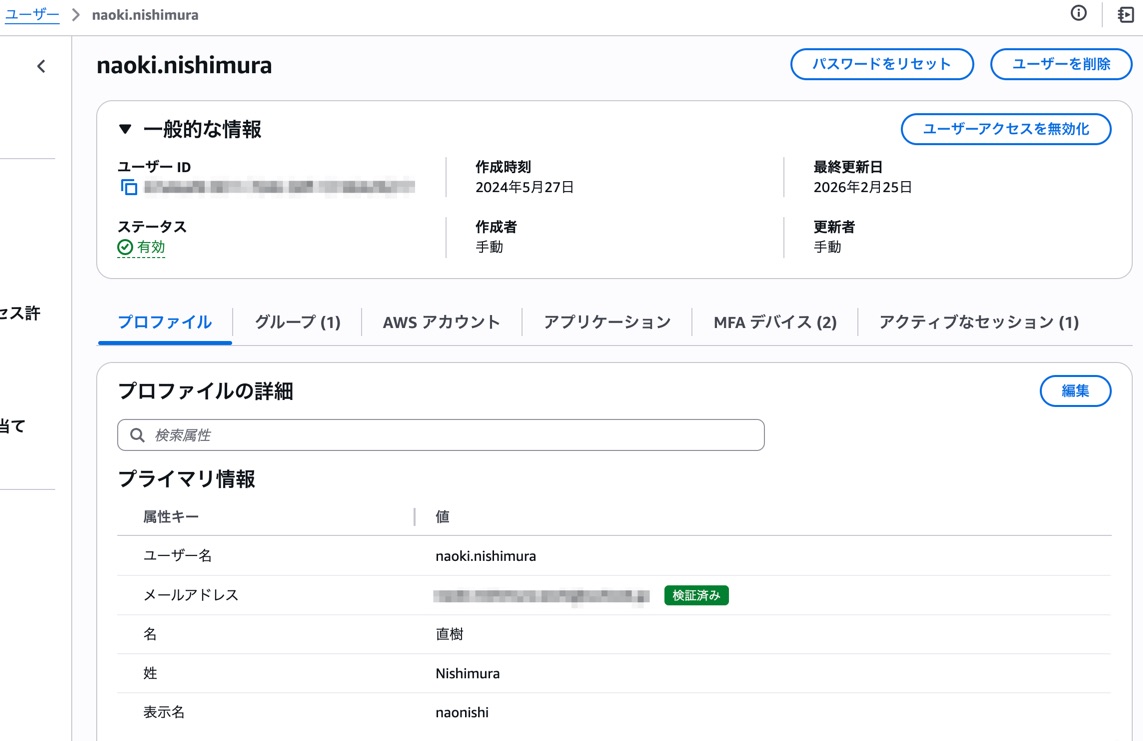Image resolution: width=1143 pixels, height=741 pixels.
Task: Open the info panel via the ⓘ icon
Action: 1077,14
